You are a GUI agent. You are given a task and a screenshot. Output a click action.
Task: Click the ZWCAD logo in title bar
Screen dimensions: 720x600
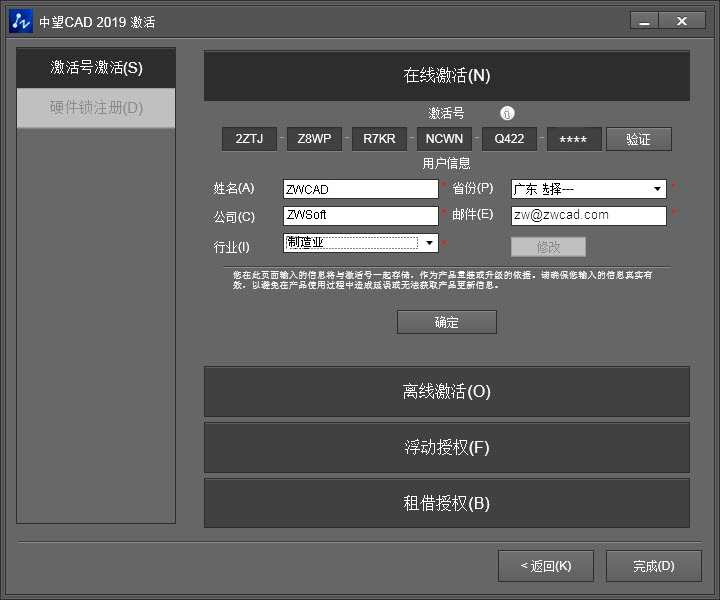21,21
